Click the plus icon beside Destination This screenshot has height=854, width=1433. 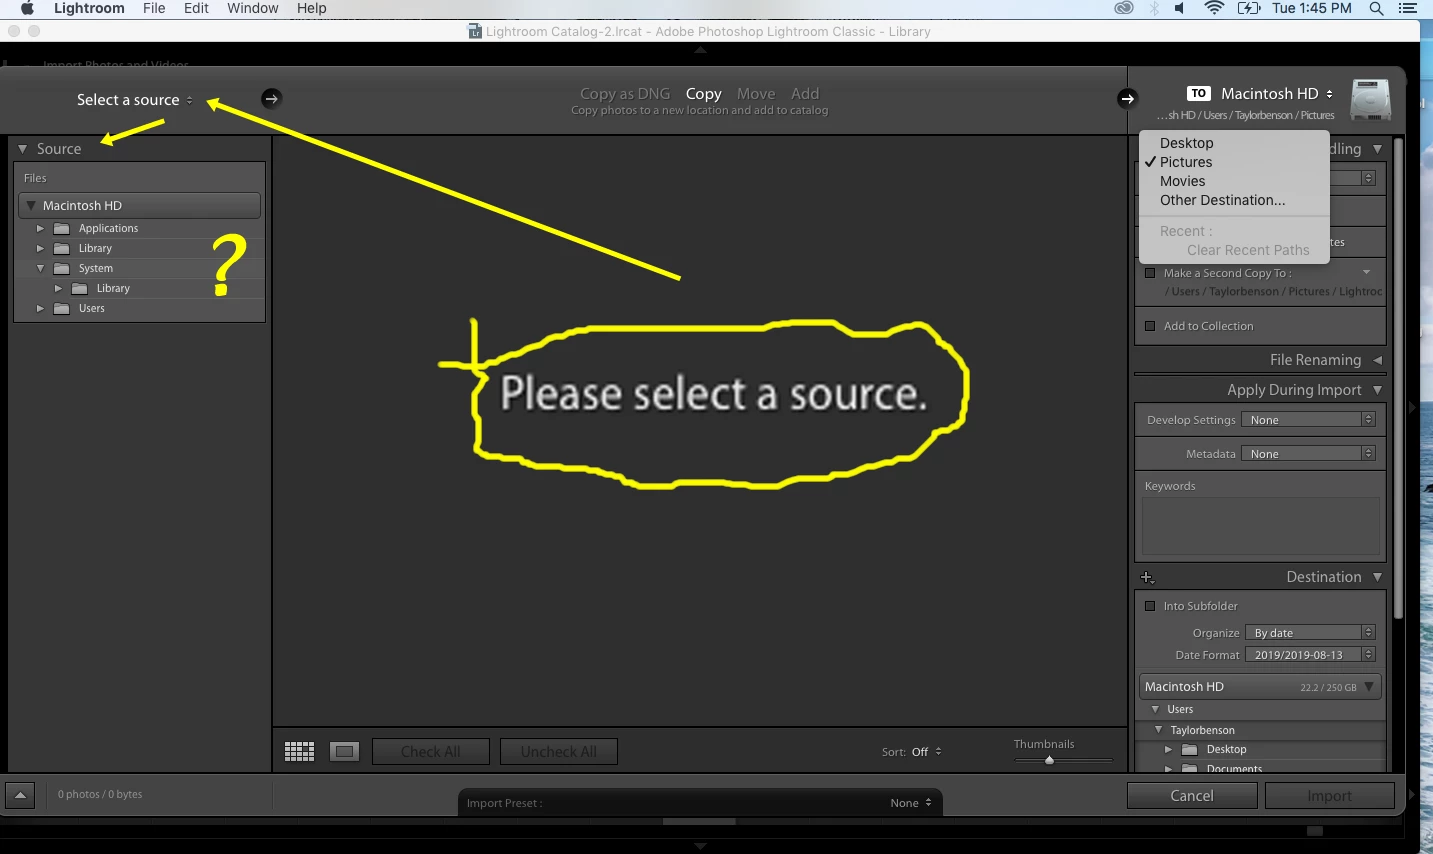point(1147,577)
